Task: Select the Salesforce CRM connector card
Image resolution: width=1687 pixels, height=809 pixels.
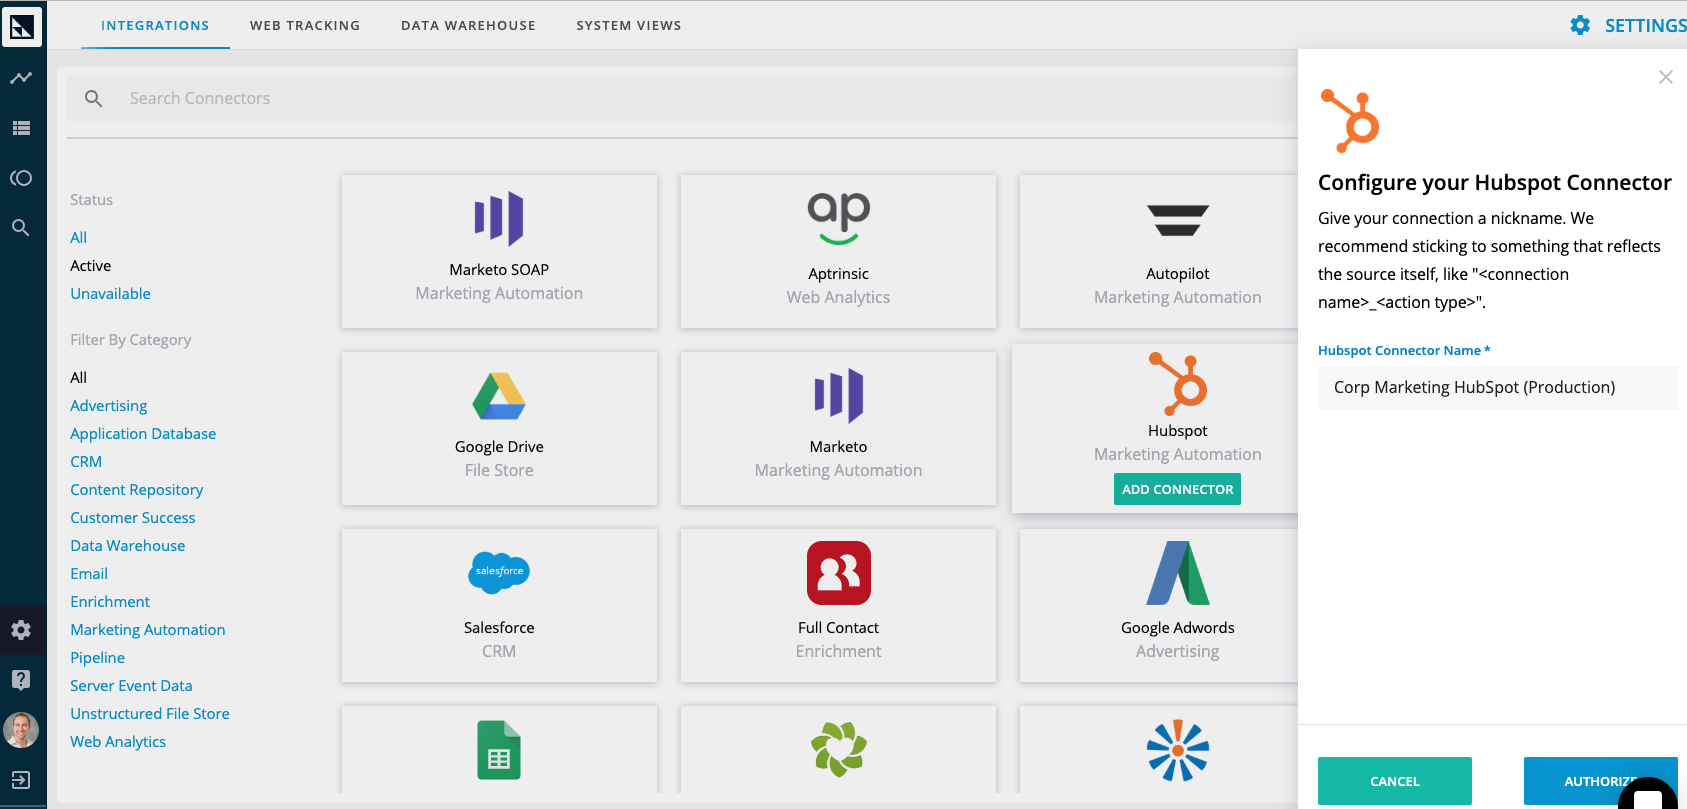Action: click(499, 606)
